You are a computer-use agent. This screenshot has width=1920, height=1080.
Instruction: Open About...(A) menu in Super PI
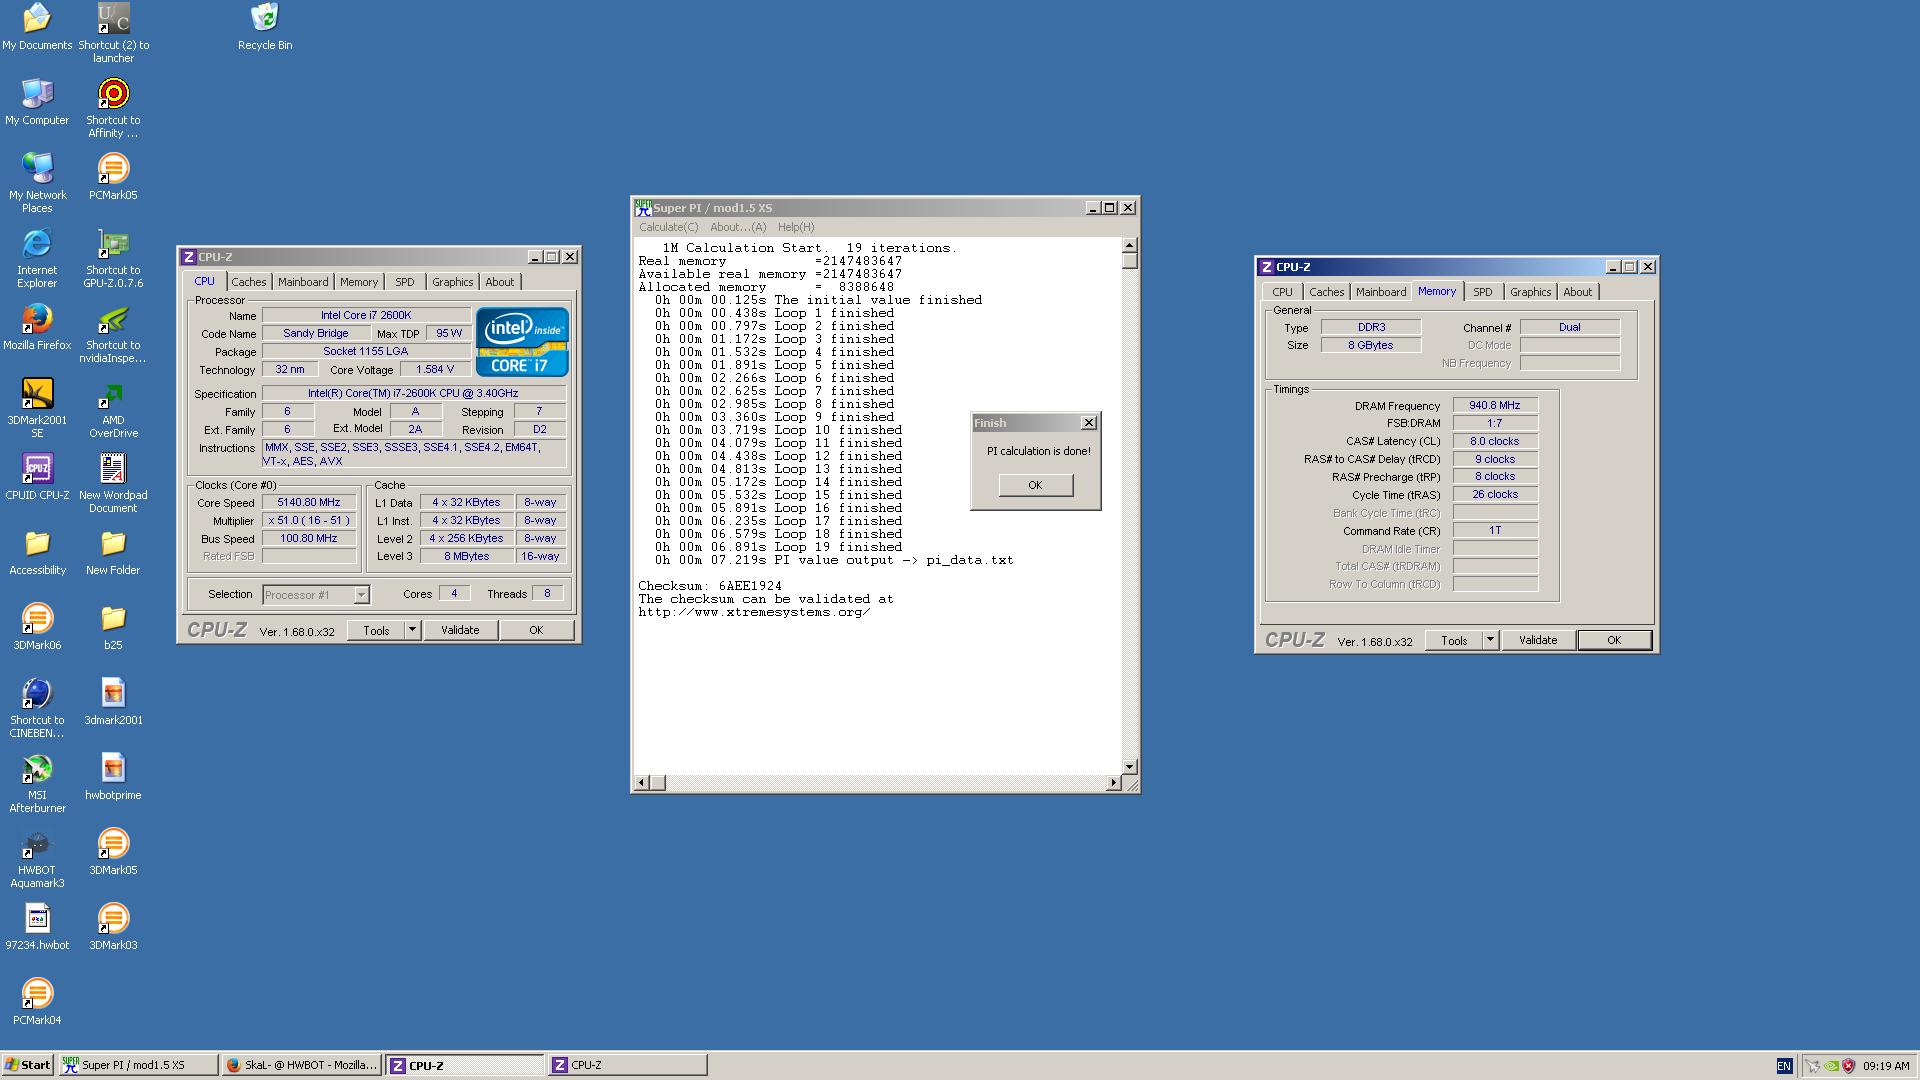pos(738,227)
